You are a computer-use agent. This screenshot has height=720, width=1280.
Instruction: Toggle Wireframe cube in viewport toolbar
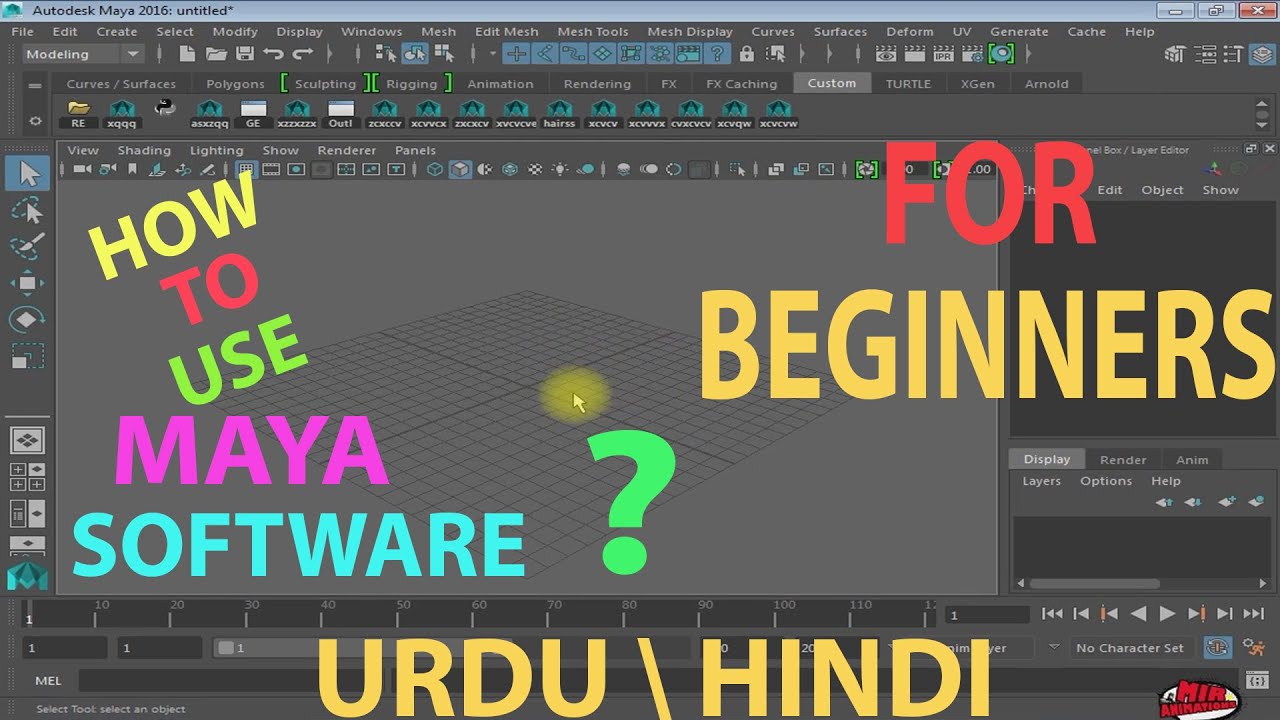click(435, 170)
